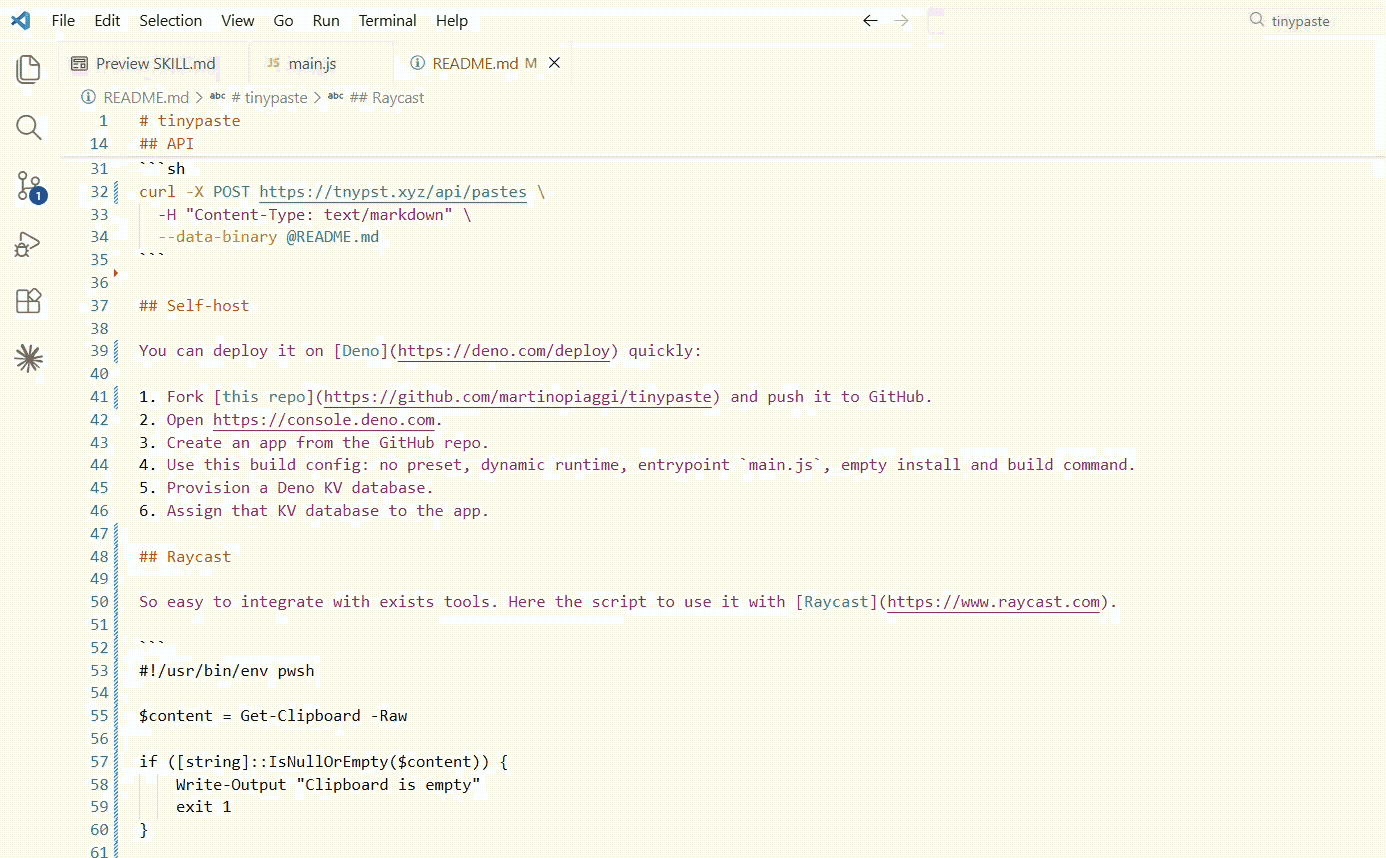Jump to sticky scroll line '# tinypaste'

pos(190,121)
